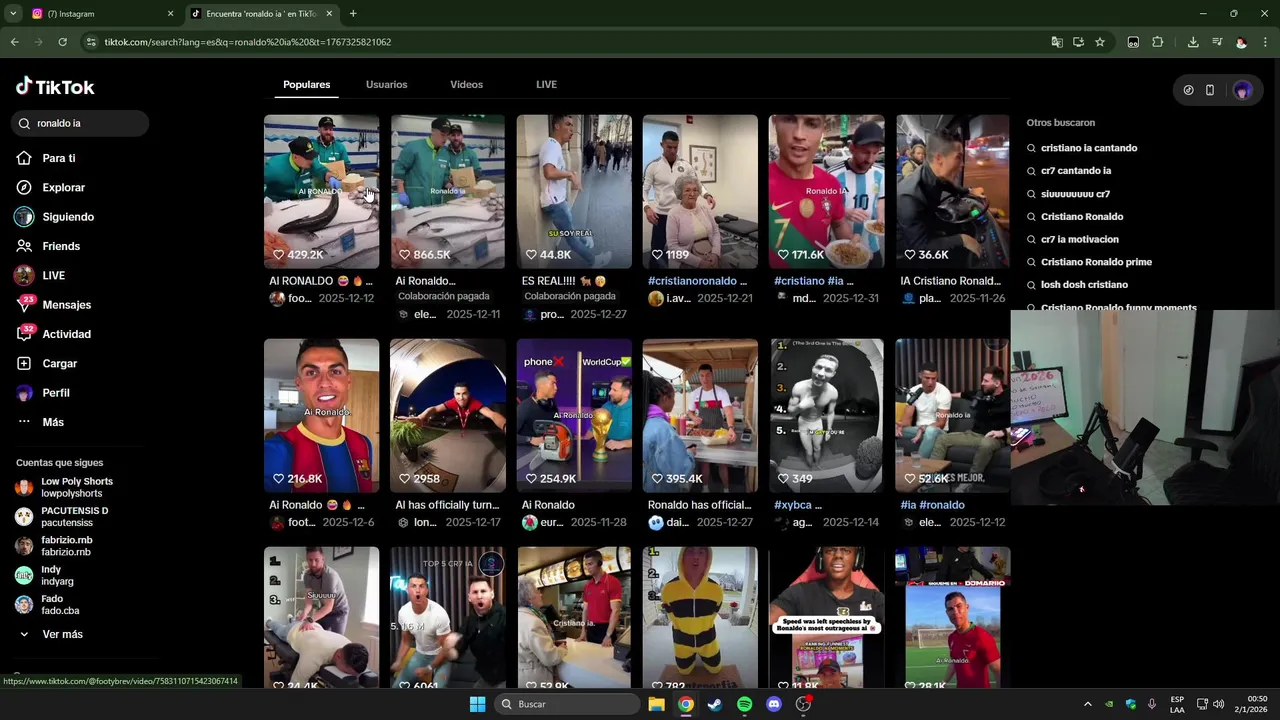Image resolution: width=1280 pixels, height=720 pixels.
Task: Open video thumbnail with 395.4K likes
Action: click(x=700, y=415)
